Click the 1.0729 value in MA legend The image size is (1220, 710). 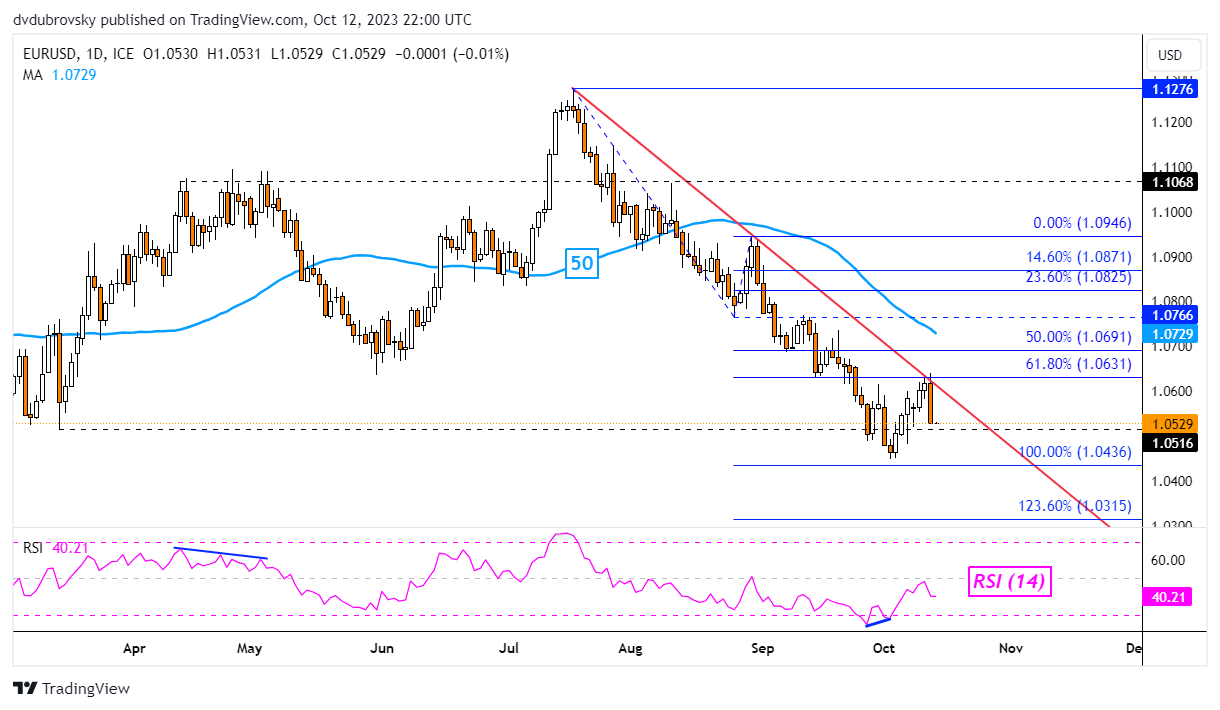coord(73,75)
